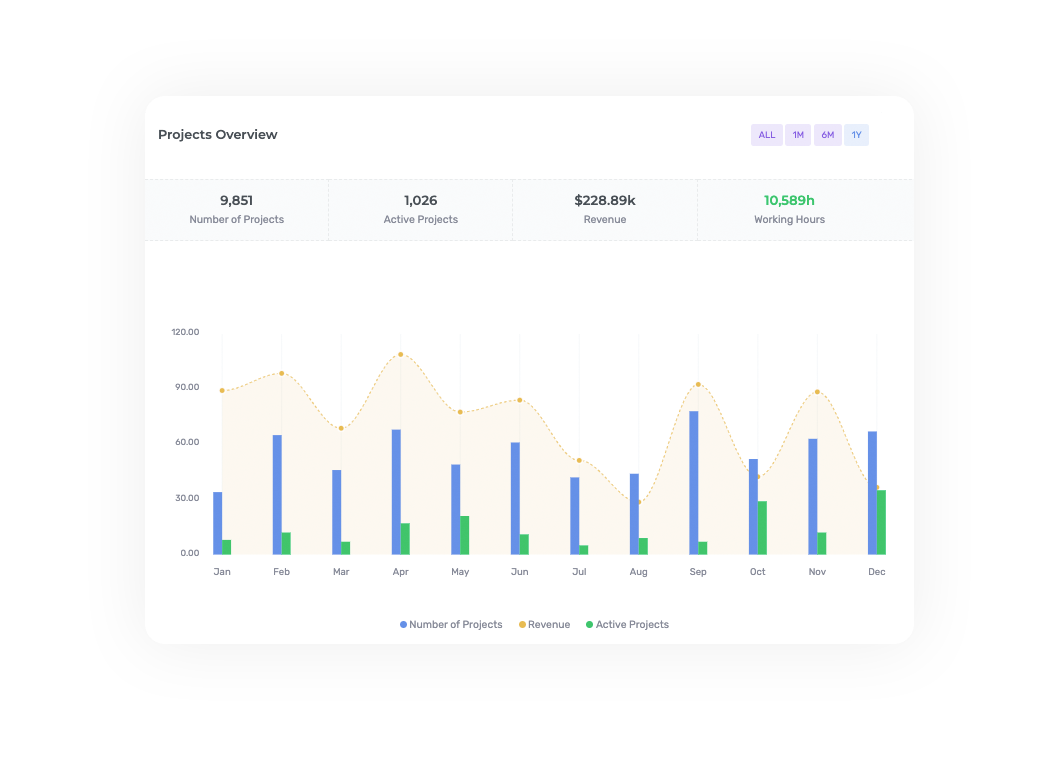Toggle Number of Projects legend series
This screenshot has width=1063, height=759.
(455, 625)
